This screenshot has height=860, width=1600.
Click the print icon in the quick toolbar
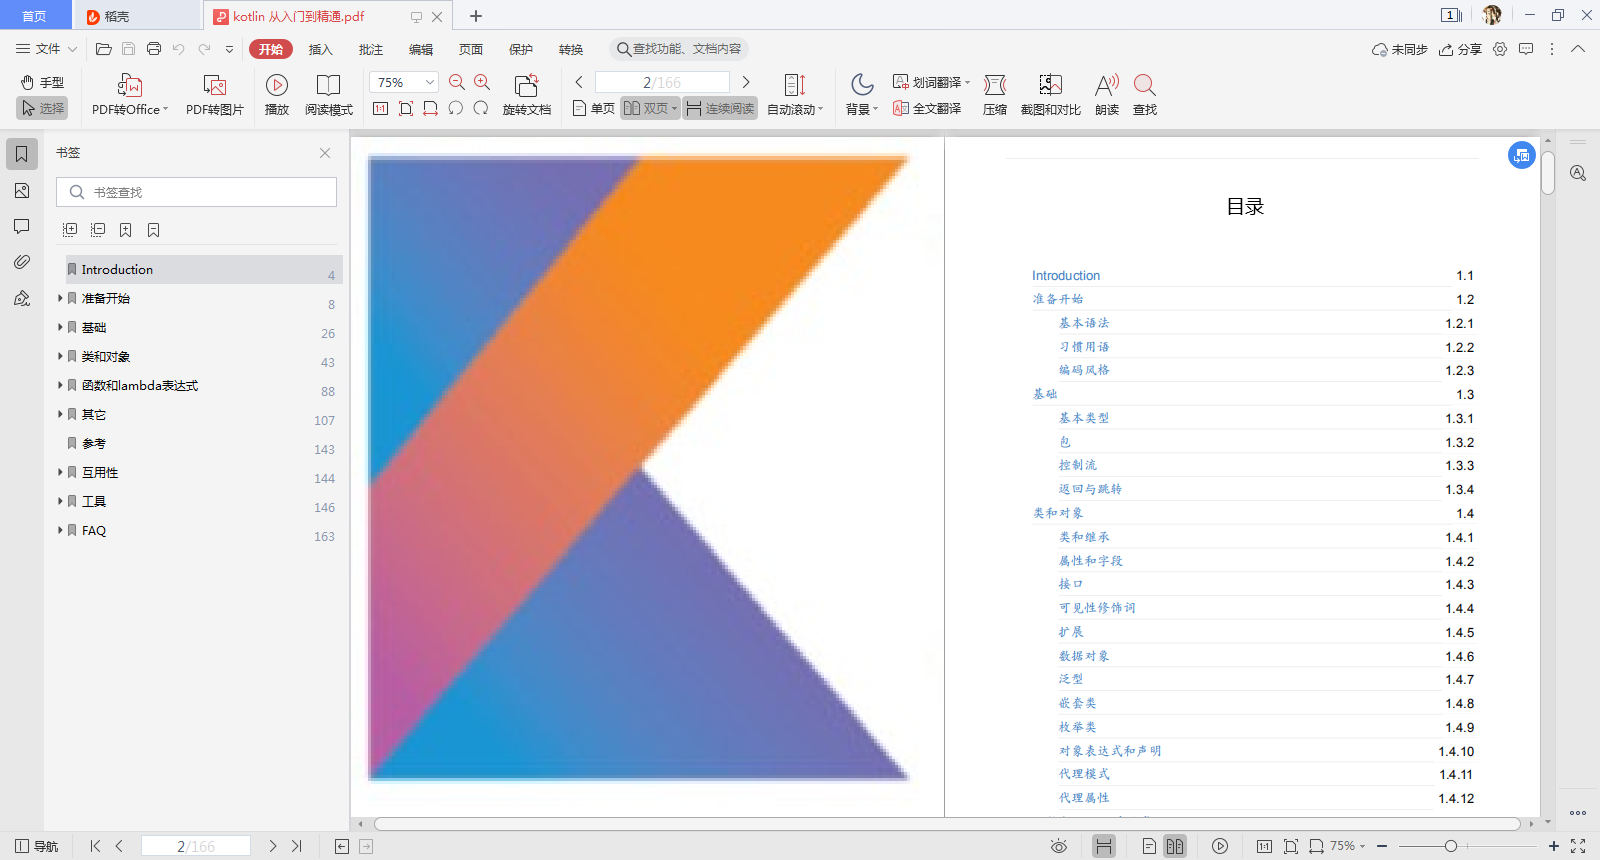pos(154,48)
